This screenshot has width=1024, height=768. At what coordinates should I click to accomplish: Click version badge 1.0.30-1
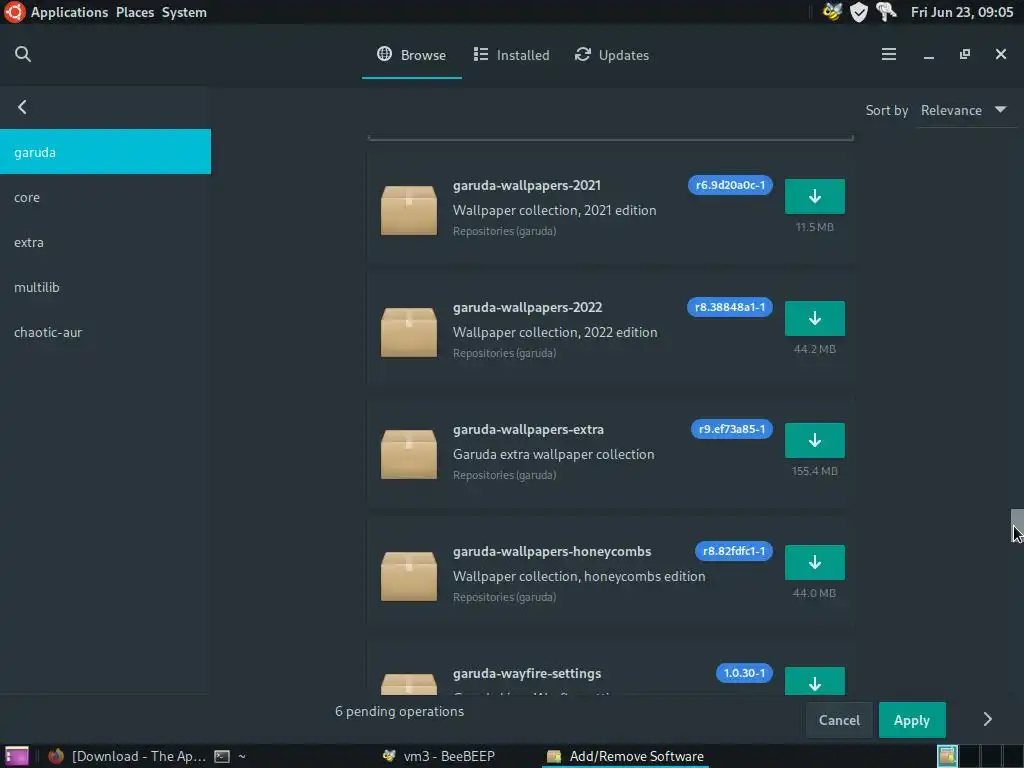pos(744,673)
